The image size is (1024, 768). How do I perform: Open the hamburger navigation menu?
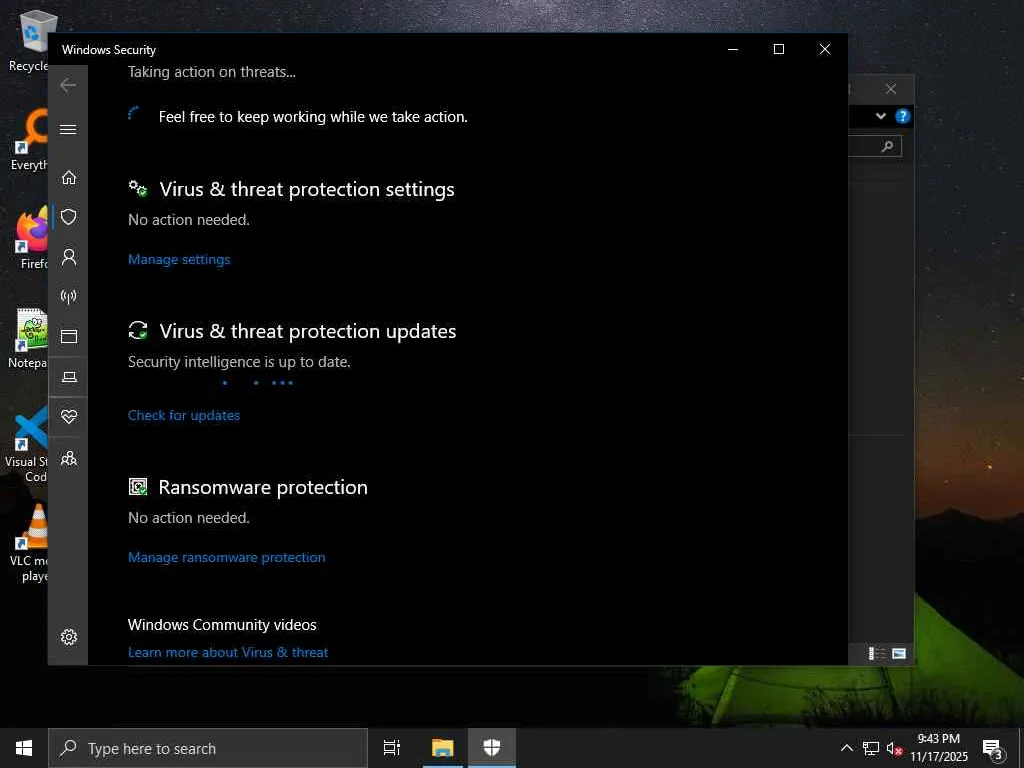point(68,129)
